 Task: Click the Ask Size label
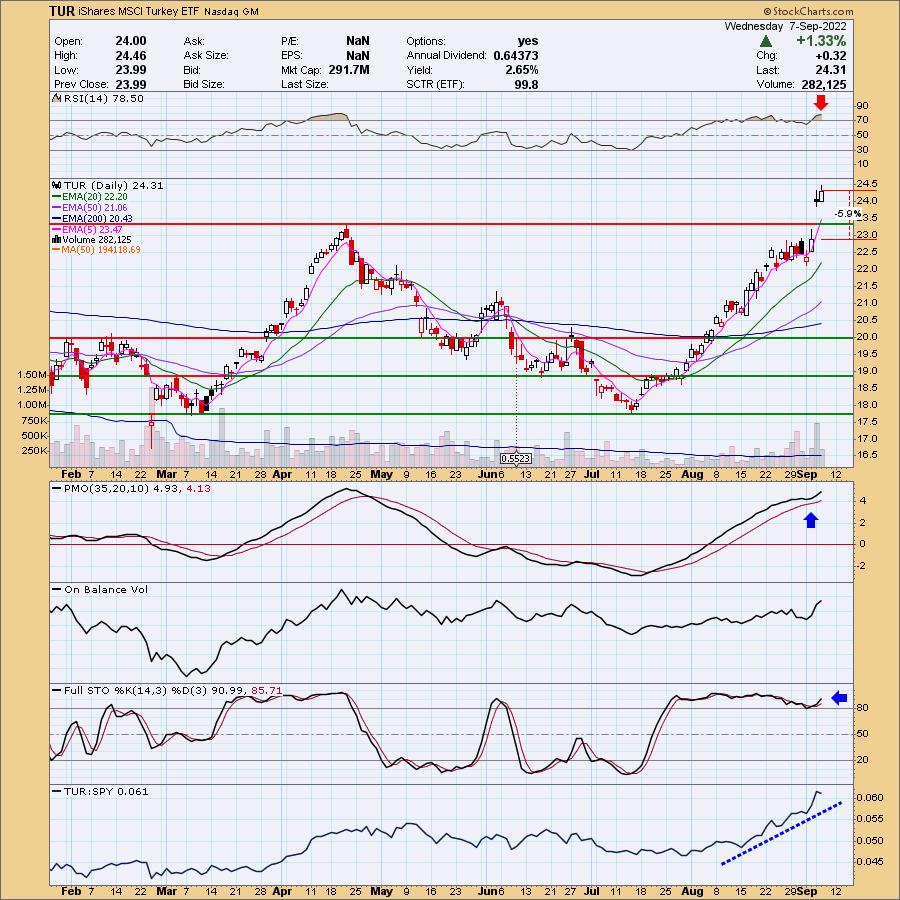206,56
